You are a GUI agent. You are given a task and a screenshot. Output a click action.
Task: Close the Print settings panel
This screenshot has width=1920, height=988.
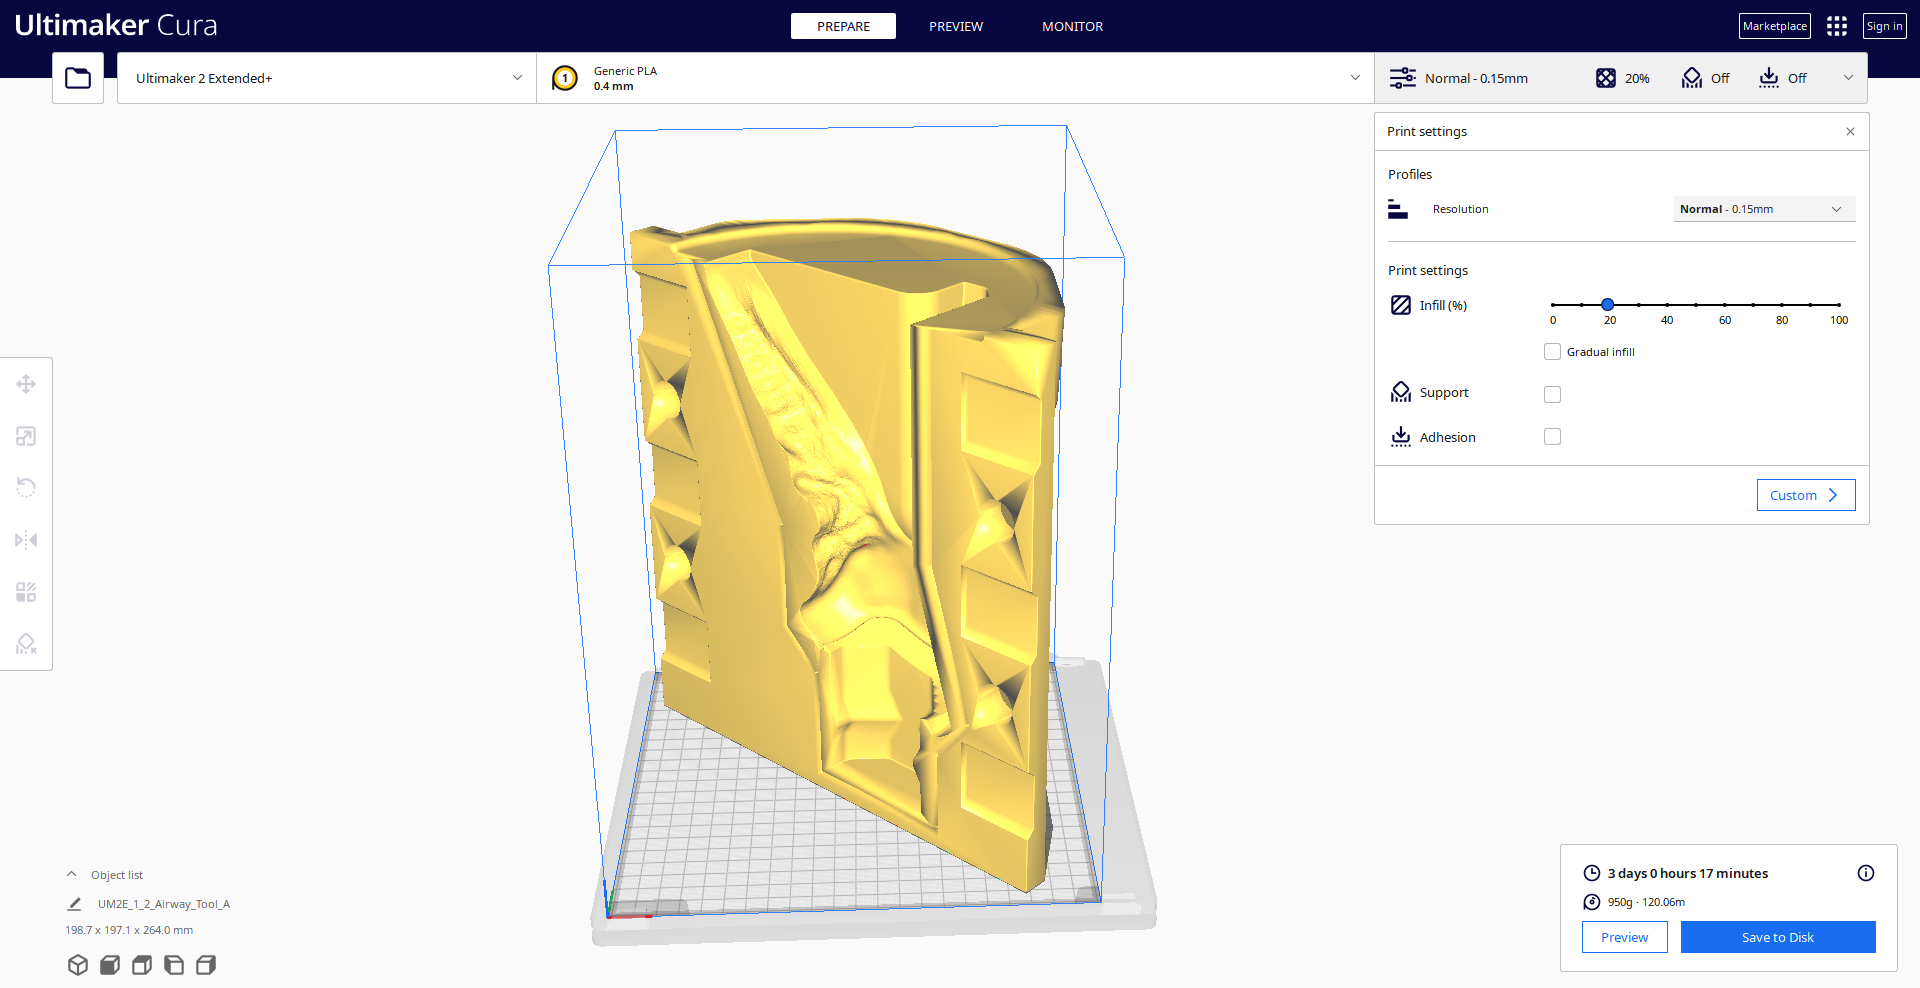tap(1850, 132)
